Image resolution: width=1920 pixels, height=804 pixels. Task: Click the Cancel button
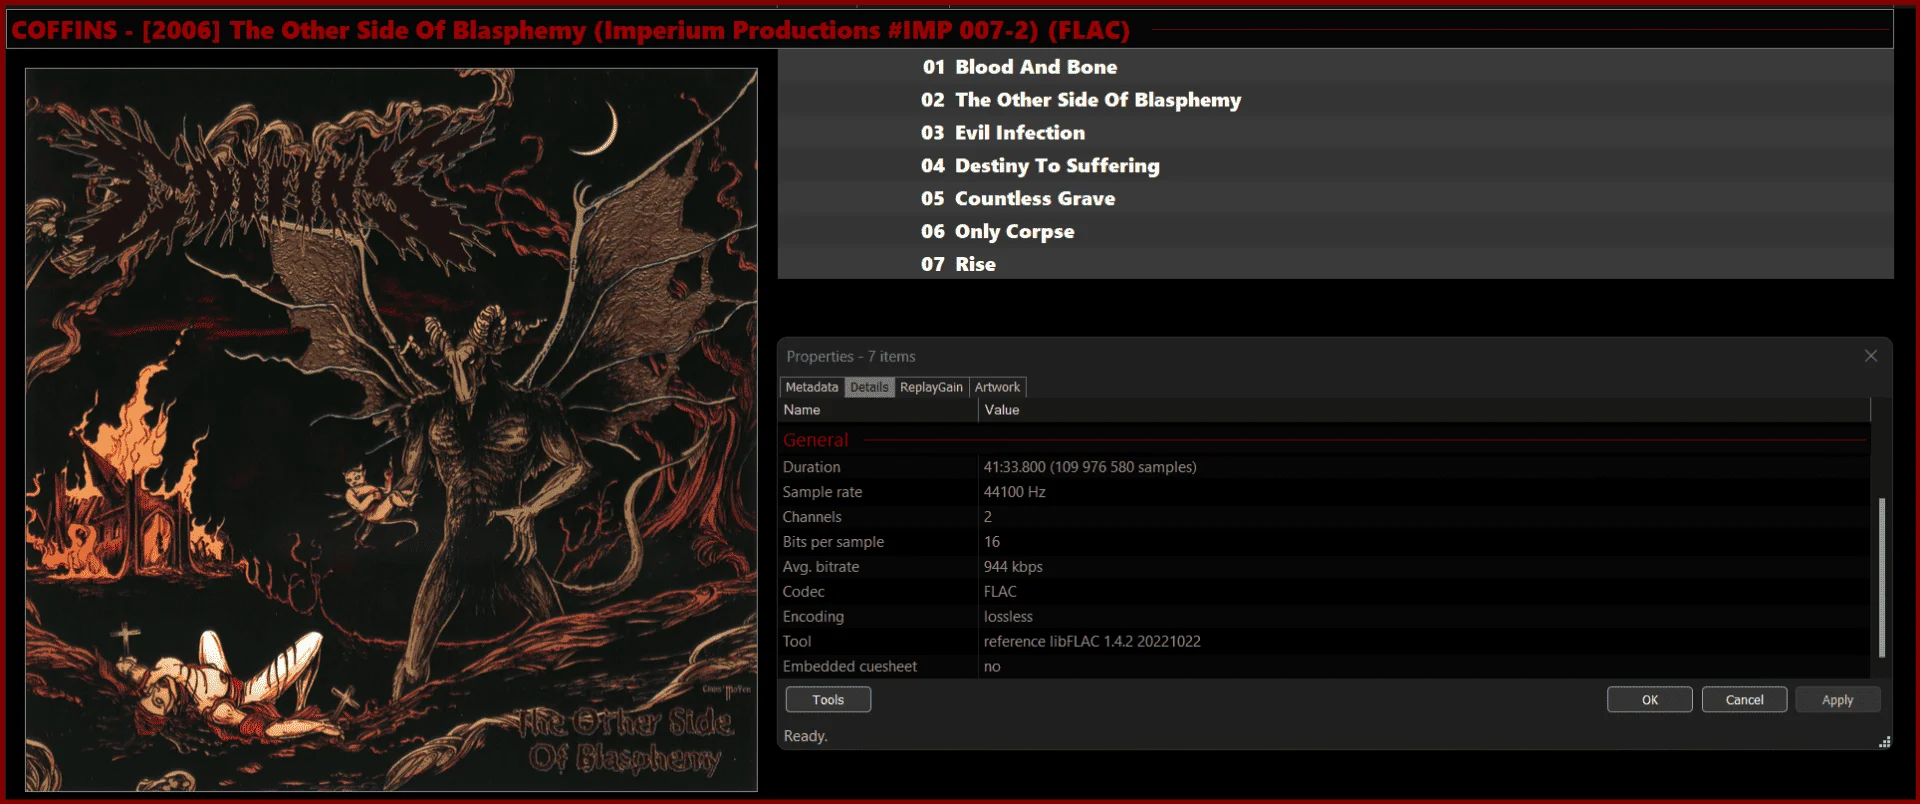[x=1744, y=700]
